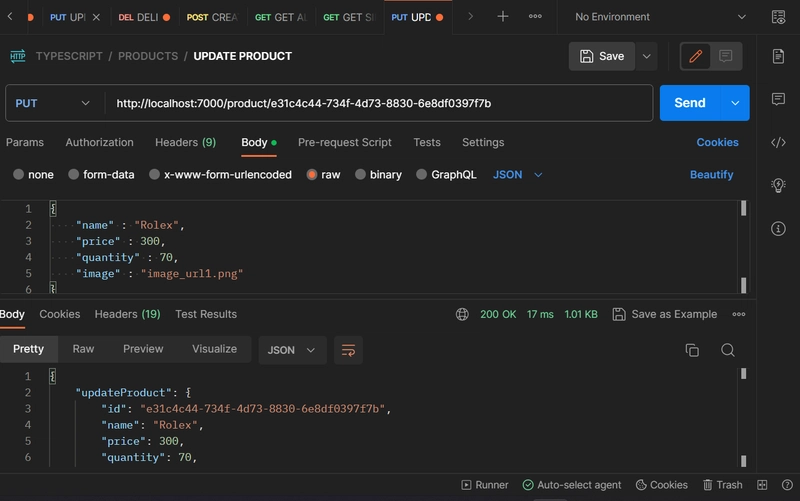
Task: Open the response JSON format dropdown
Action: pyautogui.click(x=292, y=350)
